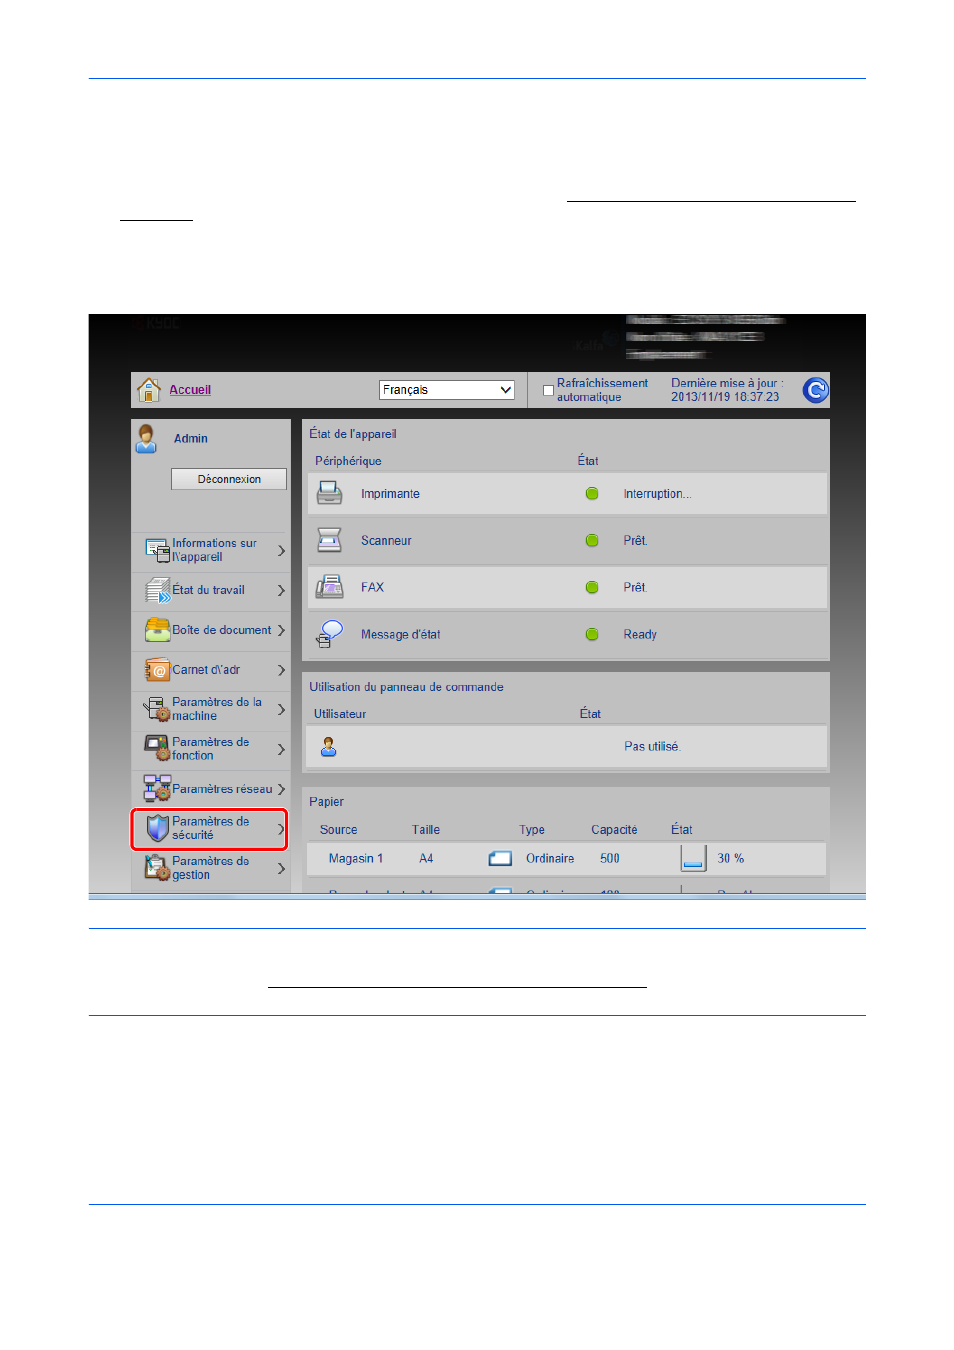
Task: Click the control panel user icon
Action: tap(328, 747)
